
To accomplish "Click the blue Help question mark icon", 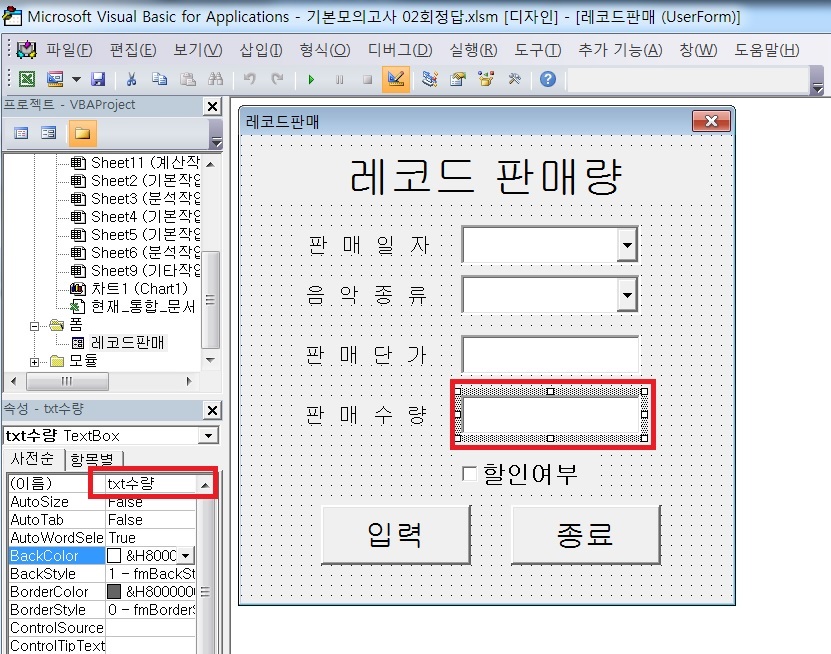I will click(x=548, y=79).
